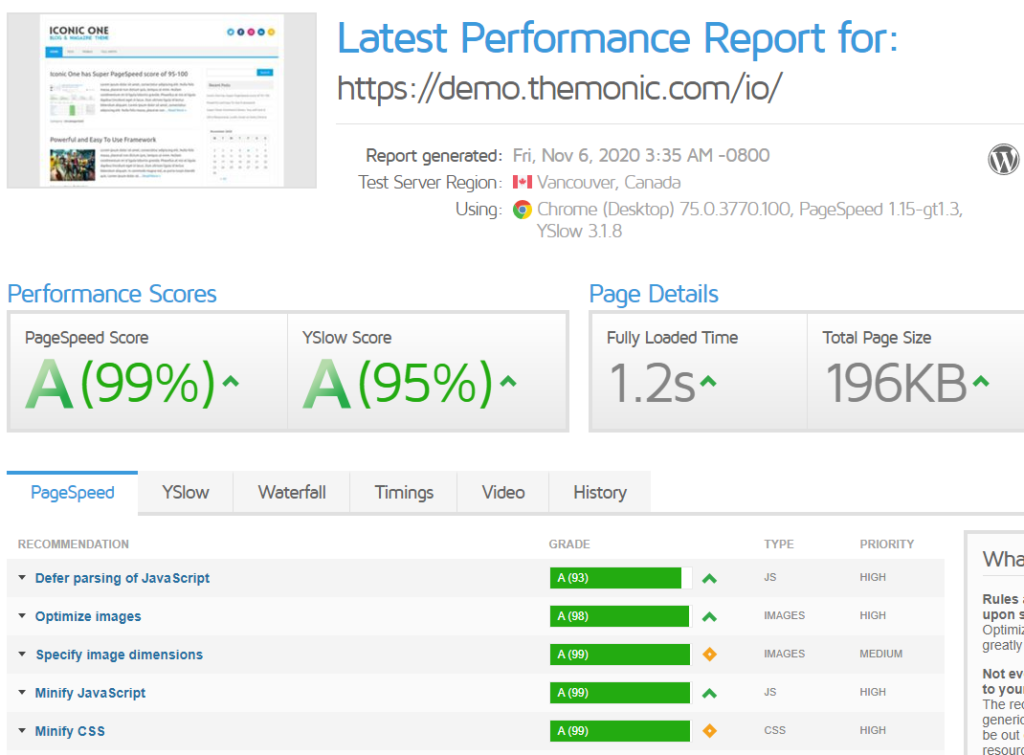Open the Iconic One site screenshot thumbnail
This screenshot has width=1024, height=755.
pyautogui.click(x=162, y=101)
